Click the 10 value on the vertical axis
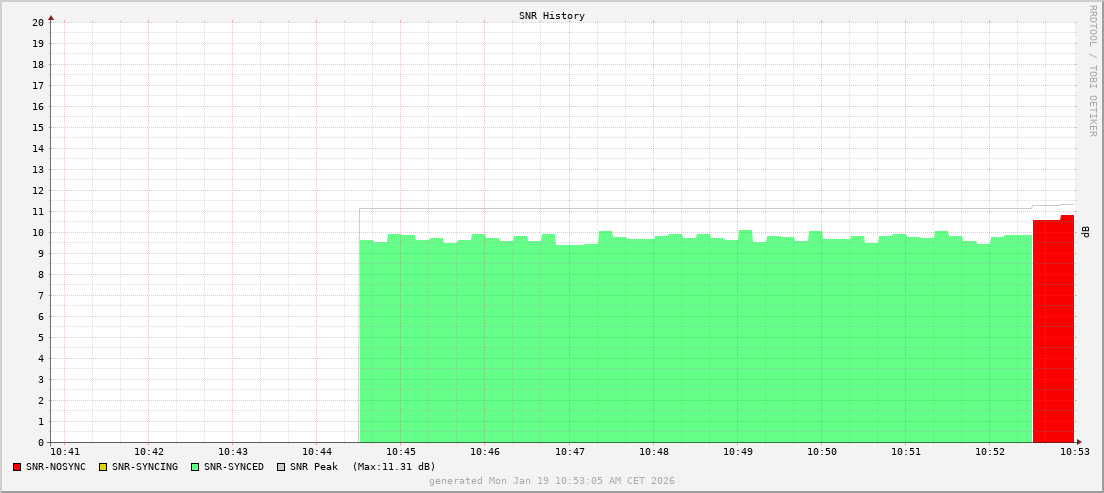Viewport: 1104px width, 493px height. tap(38, 232)
